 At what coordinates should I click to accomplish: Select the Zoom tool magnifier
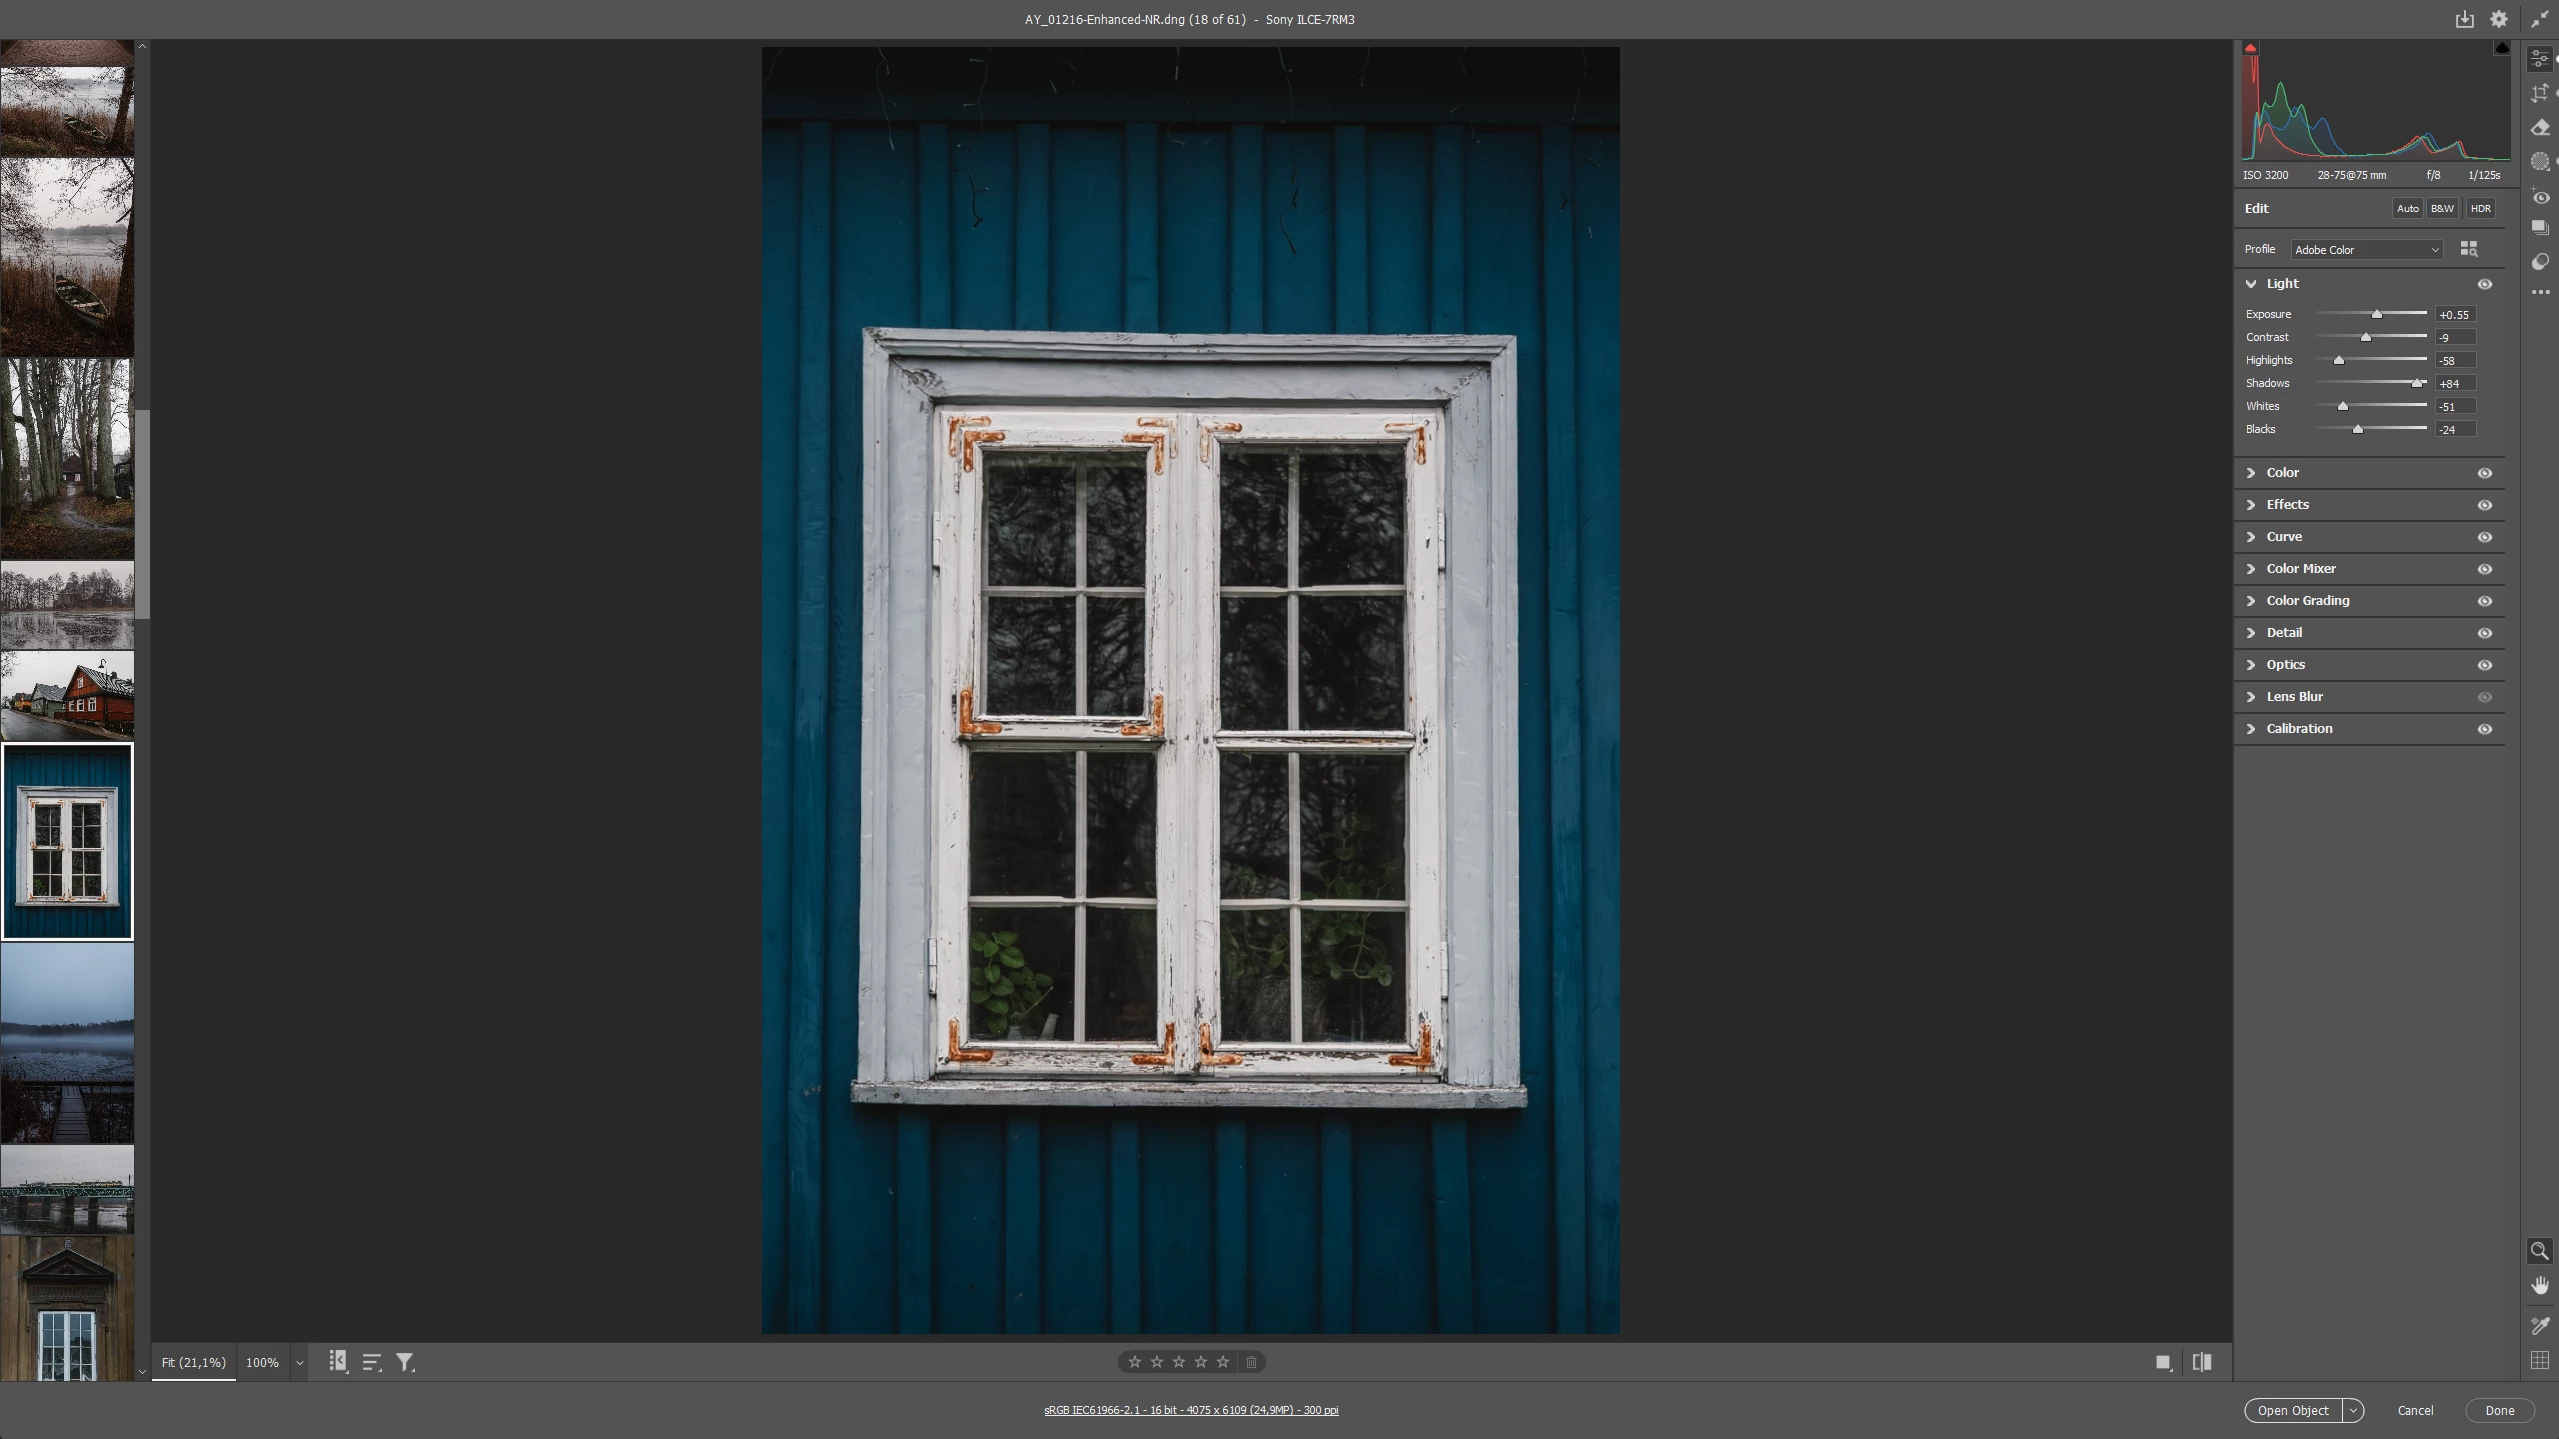pyautogui.click(x=2538, y=1251)
